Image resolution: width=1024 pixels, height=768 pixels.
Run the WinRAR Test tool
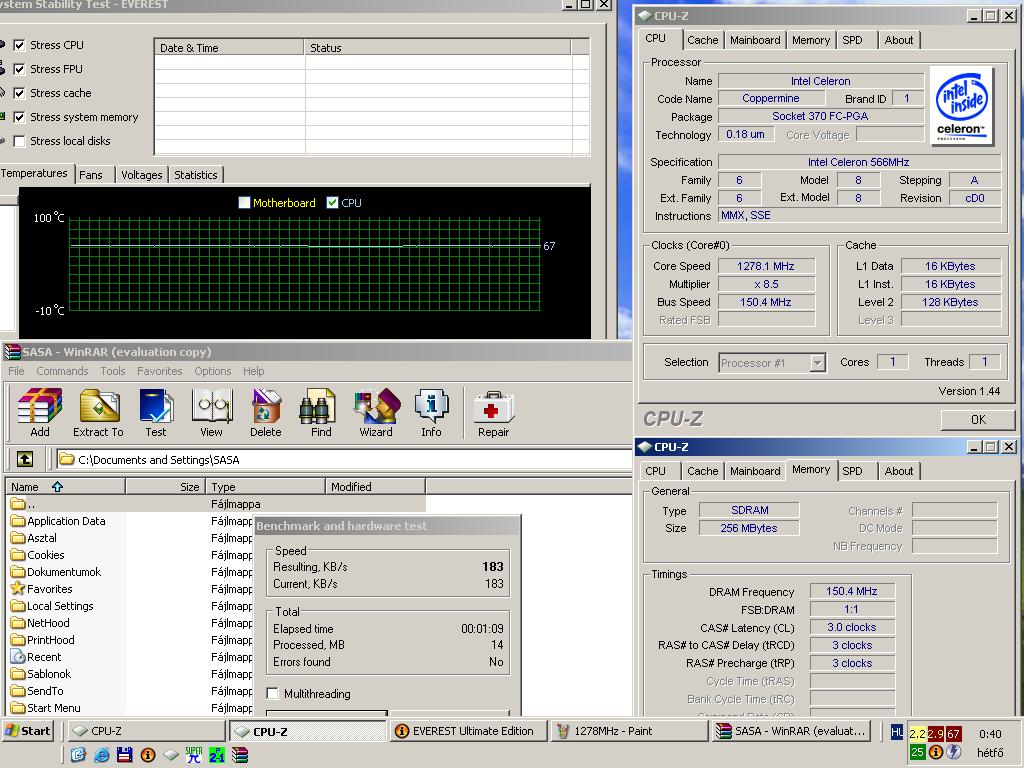[x=155, y=412]
